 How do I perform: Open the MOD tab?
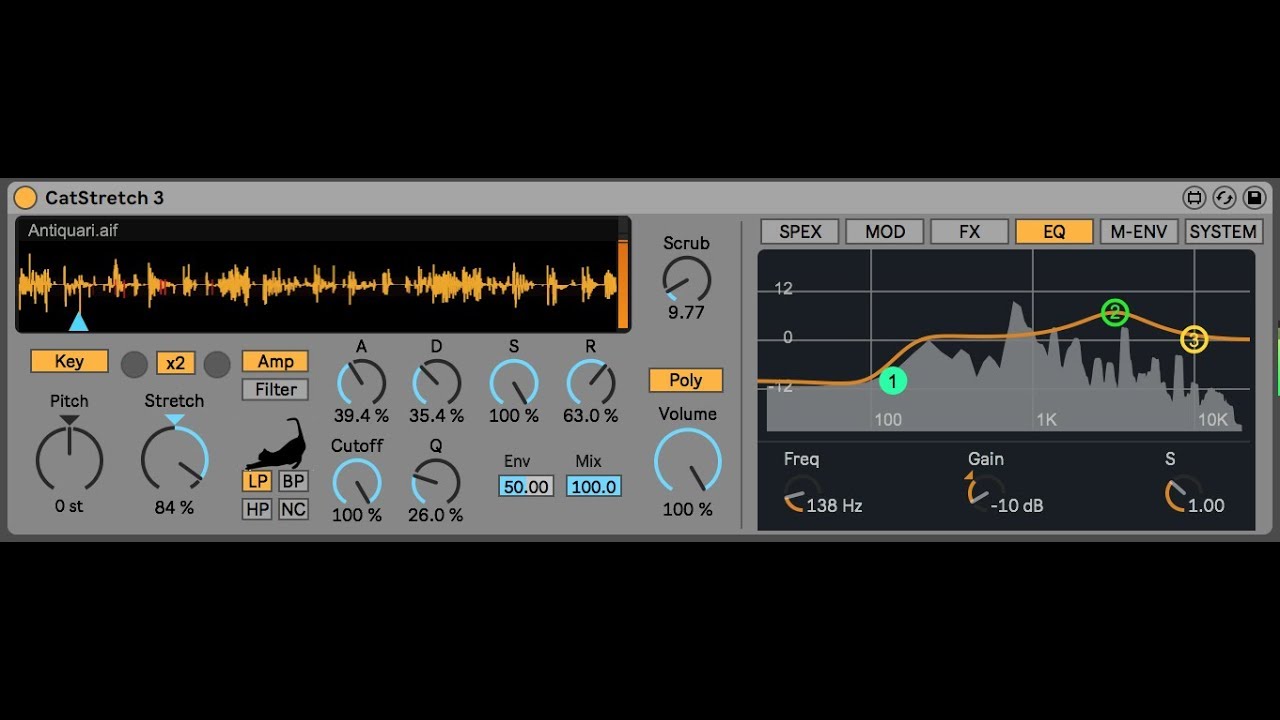point(885,232)
